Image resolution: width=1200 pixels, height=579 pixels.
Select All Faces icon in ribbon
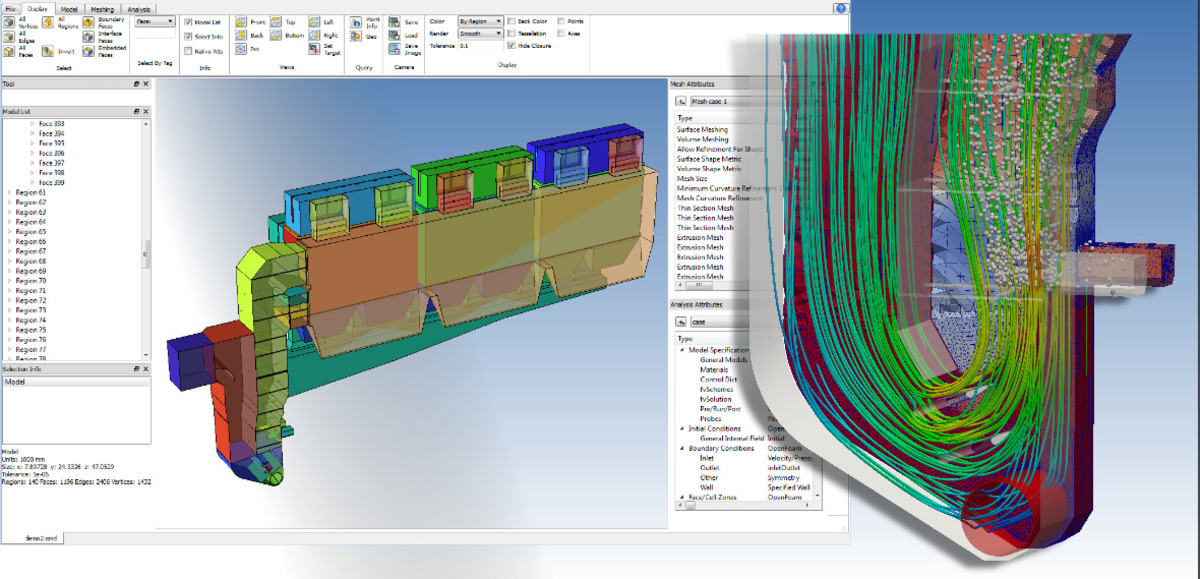coord(10,51)
